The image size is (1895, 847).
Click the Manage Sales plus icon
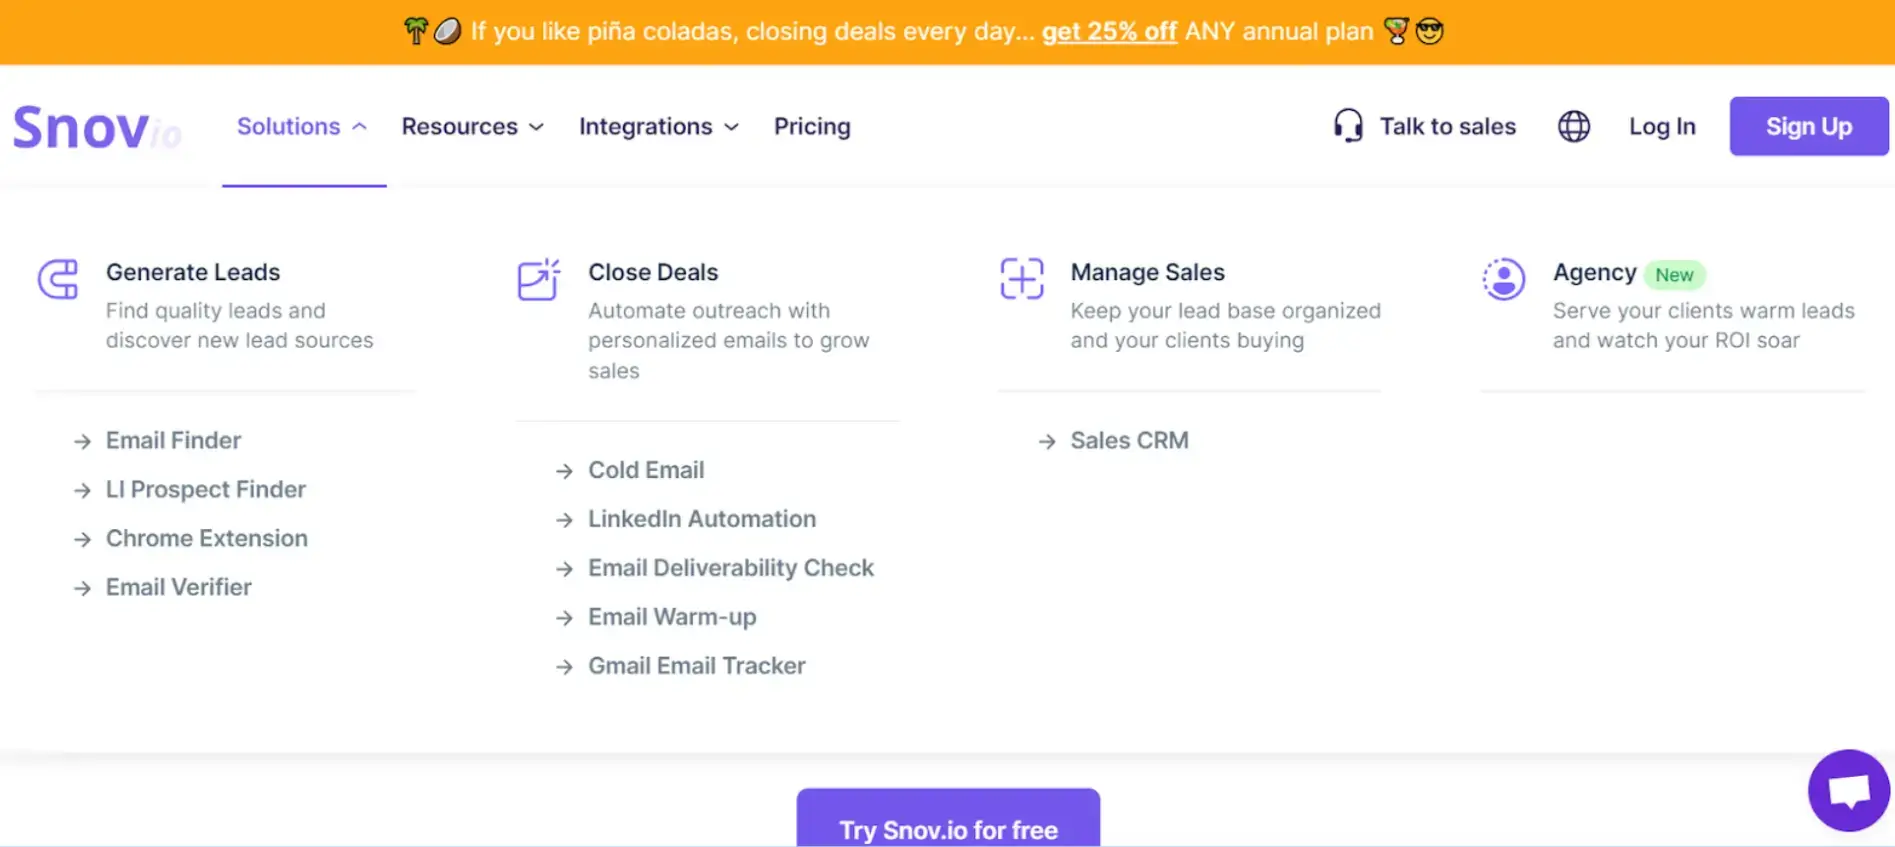click(x=1021, y=279)
